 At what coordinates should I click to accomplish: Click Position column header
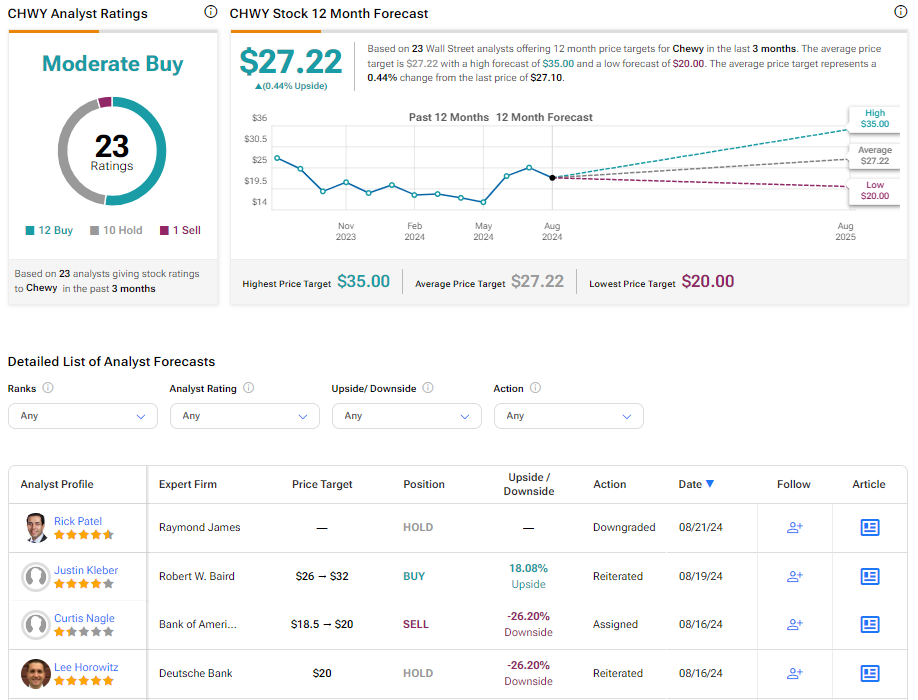[x=424, y=484]
